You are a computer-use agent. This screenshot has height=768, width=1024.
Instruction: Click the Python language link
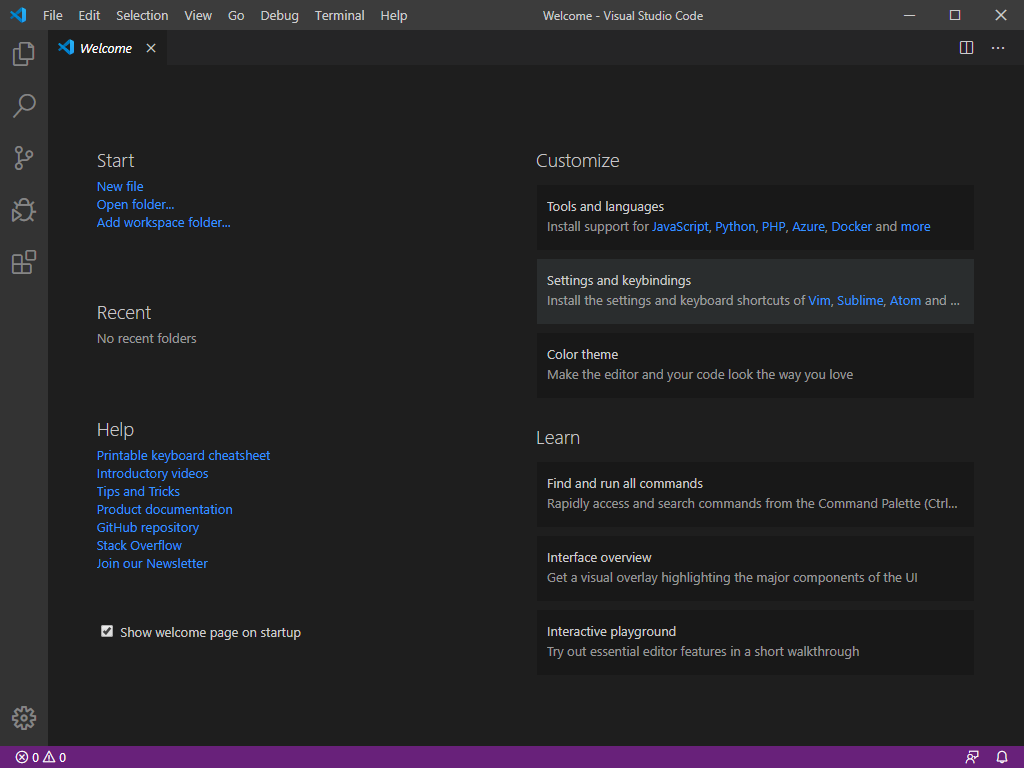coord(735,227)
